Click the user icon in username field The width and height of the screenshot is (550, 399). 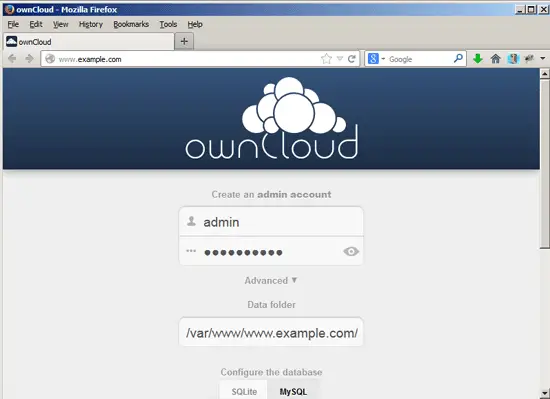coord(191,221)
